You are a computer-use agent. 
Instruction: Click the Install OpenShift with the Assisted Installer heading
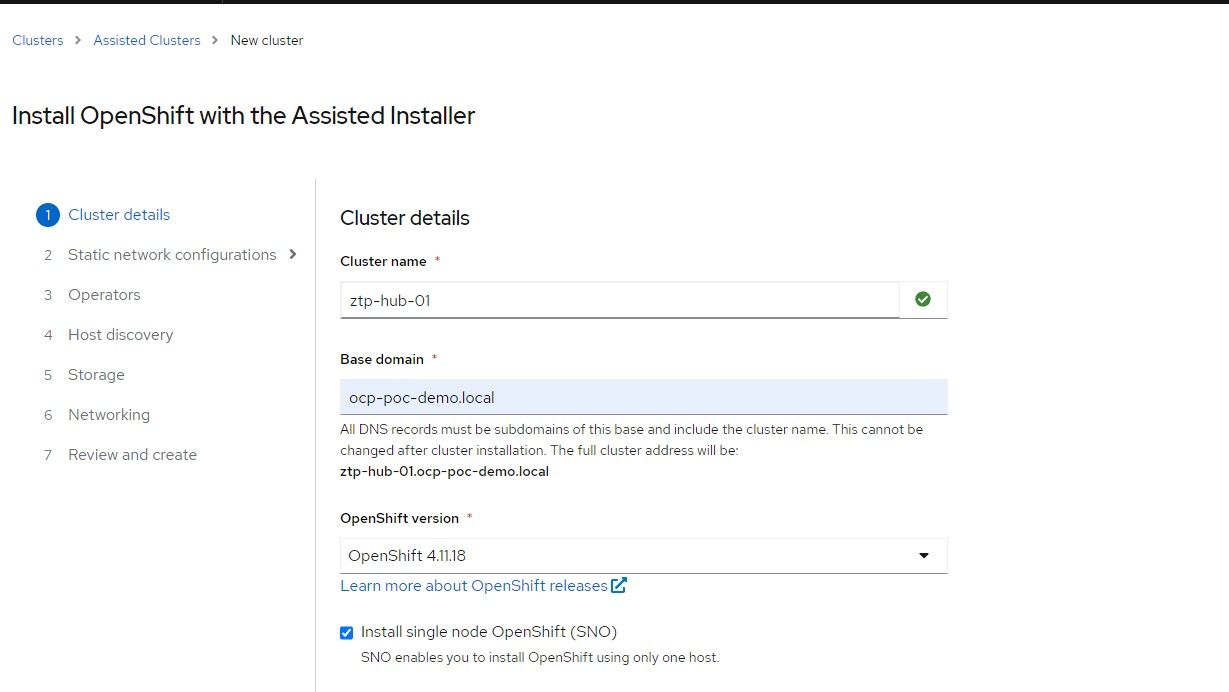(243, 116)
